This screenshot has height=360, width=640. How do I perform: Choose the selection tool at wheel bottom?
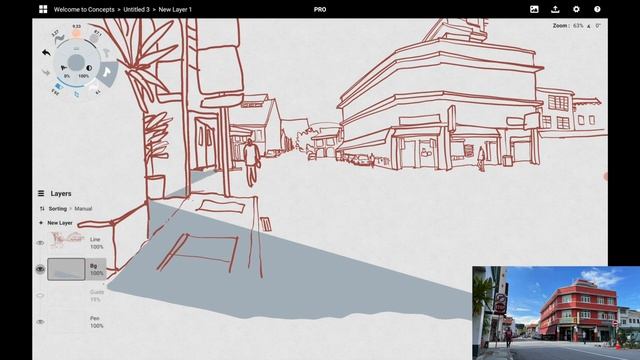[x=77, y=94]
